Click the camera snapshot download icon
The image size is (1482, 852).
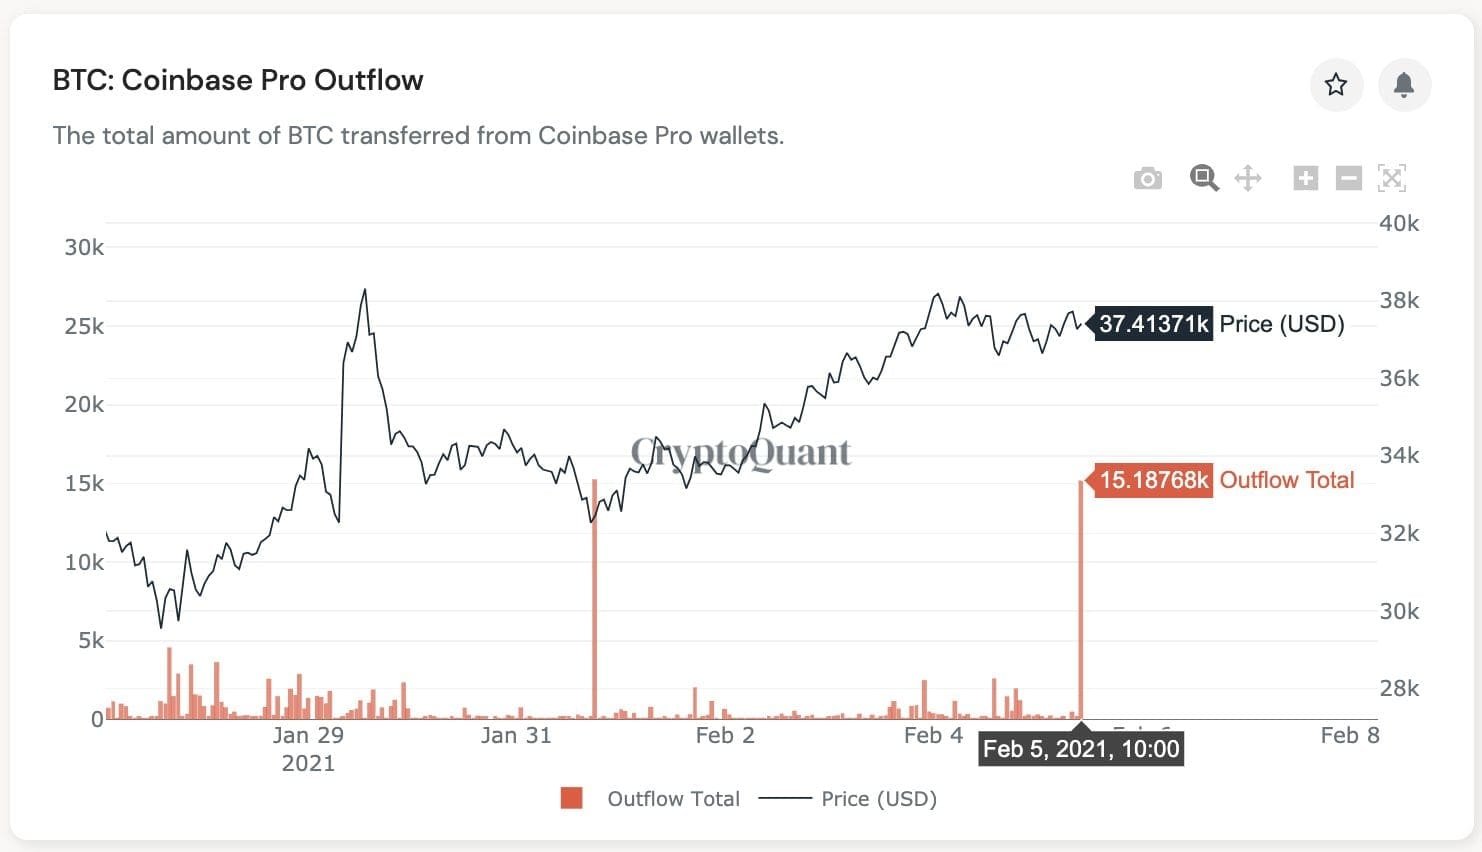(x=1148, y=177)
